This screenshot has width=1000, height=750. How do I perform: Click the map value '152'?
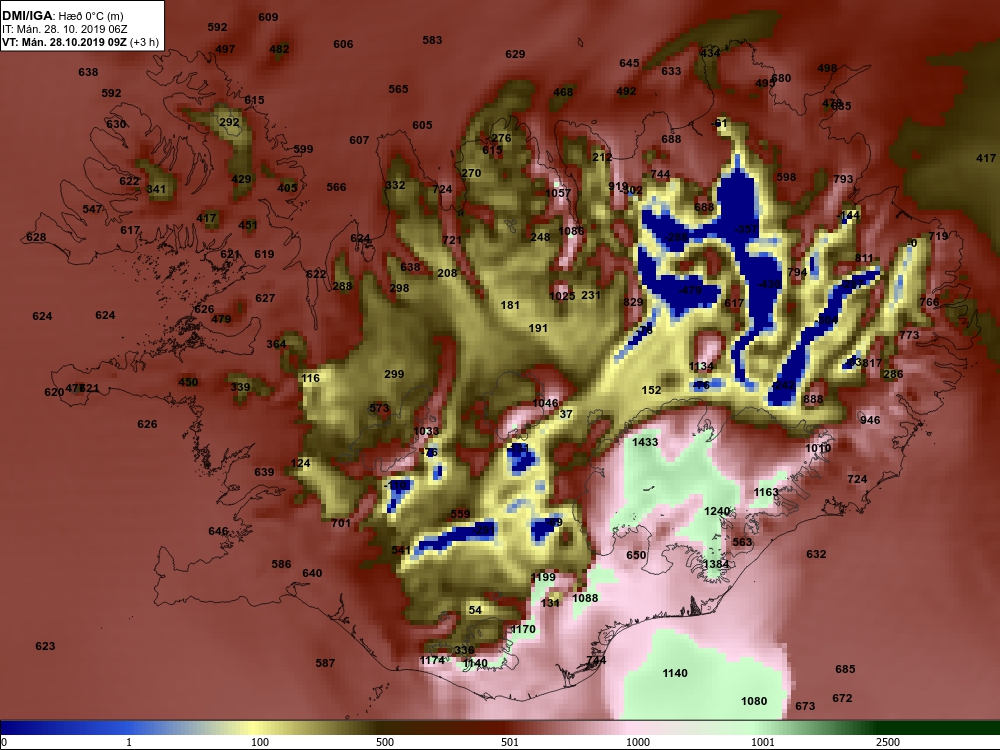(x=651, y=390)
